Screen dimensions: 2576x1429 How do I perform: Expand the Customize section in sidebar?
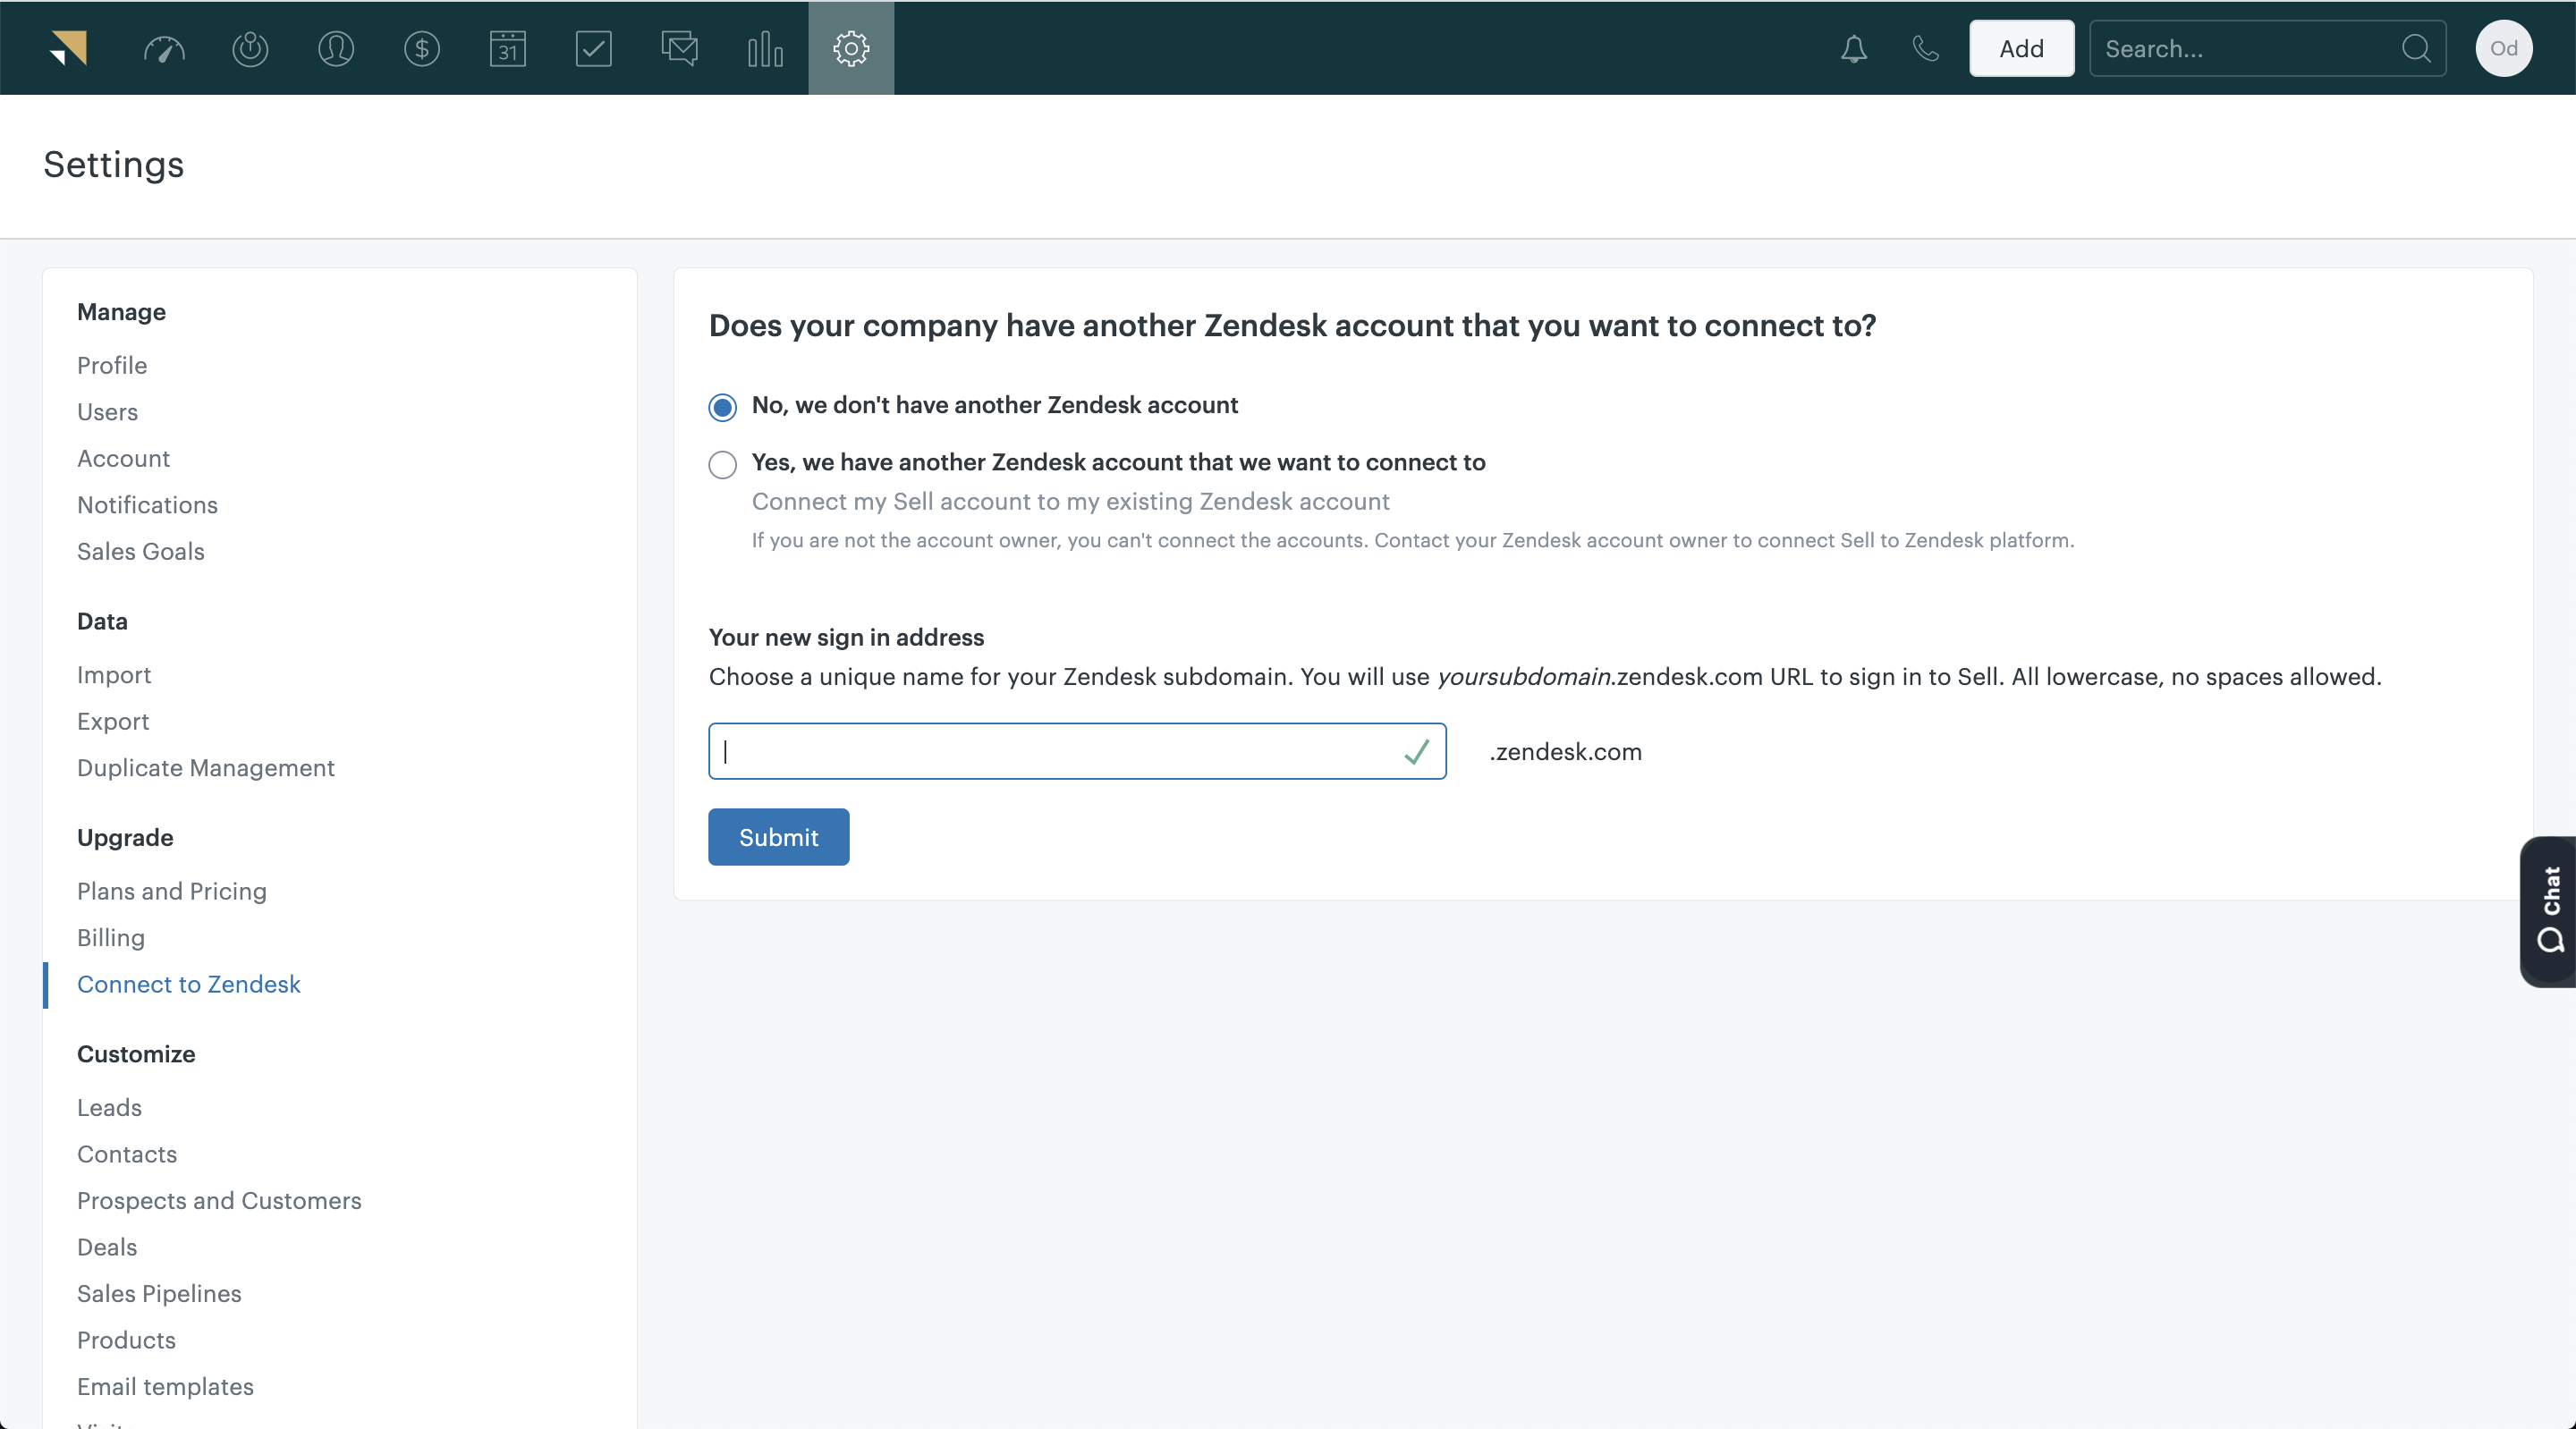tap(135, 1053)
